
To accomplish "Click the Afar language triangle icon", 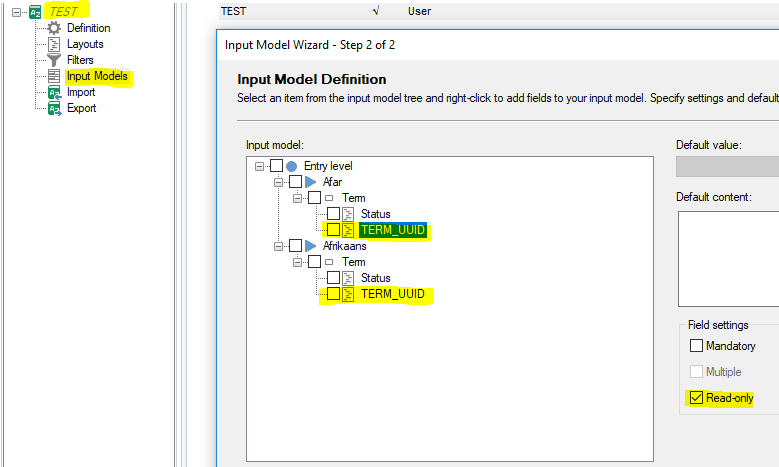I will coord(310,182).
